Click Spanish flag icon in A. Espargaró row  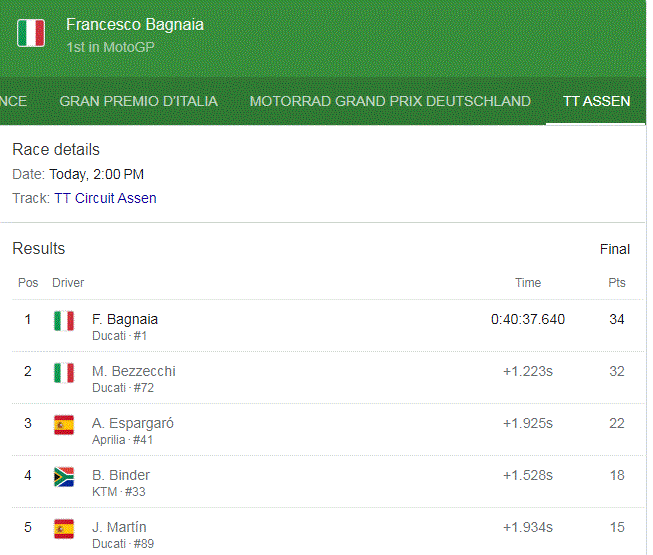pyautogui.click(x=64, y=425)
